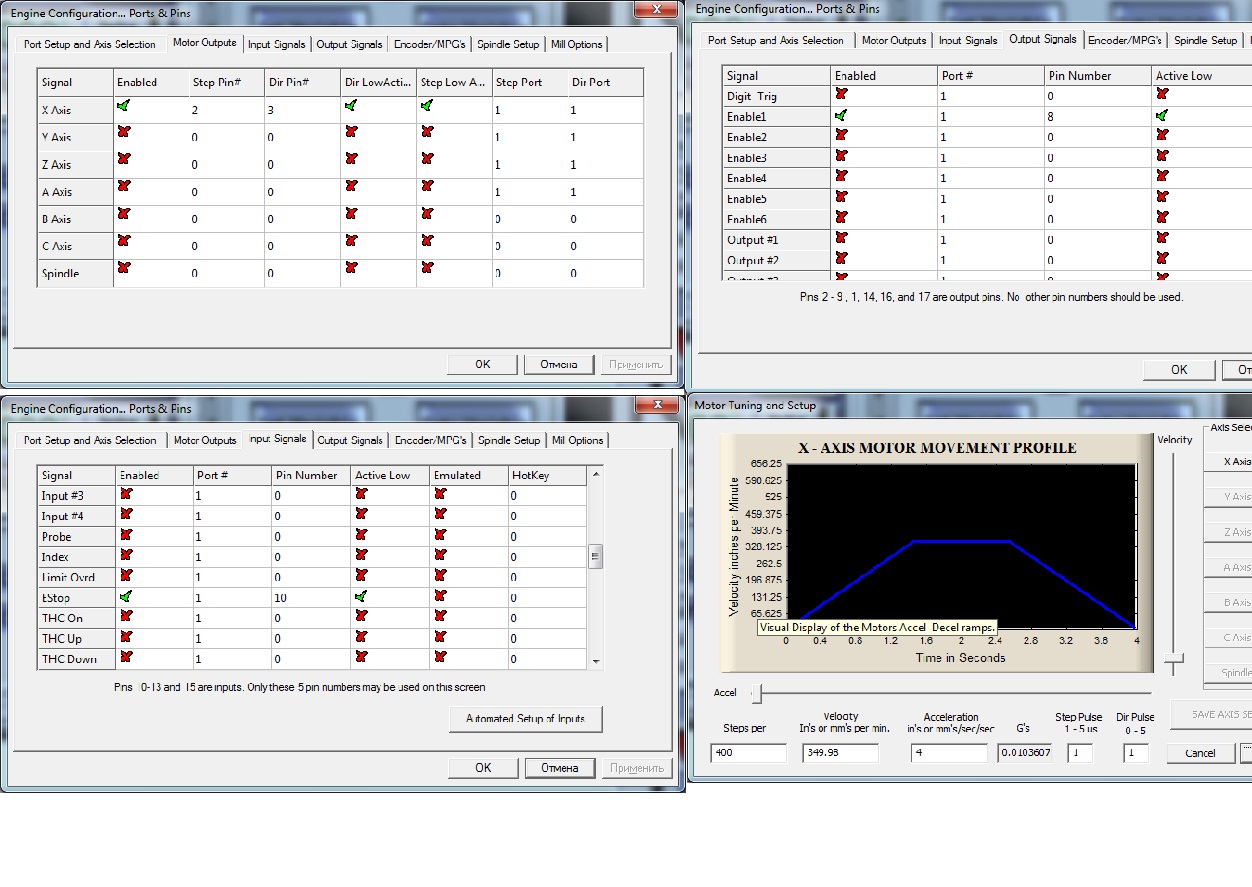
Task: Toggle EStop Active Low green checkmark
Action: pos(361,595)
